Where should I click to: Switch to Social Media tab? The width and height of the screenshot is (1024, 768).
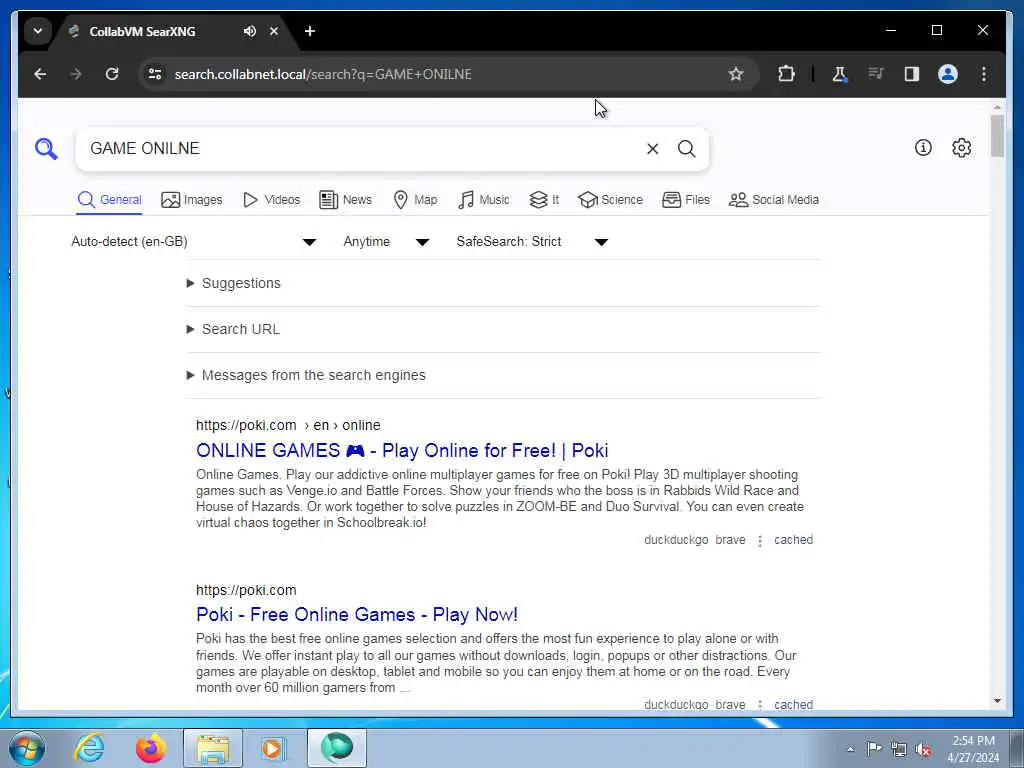774,200
